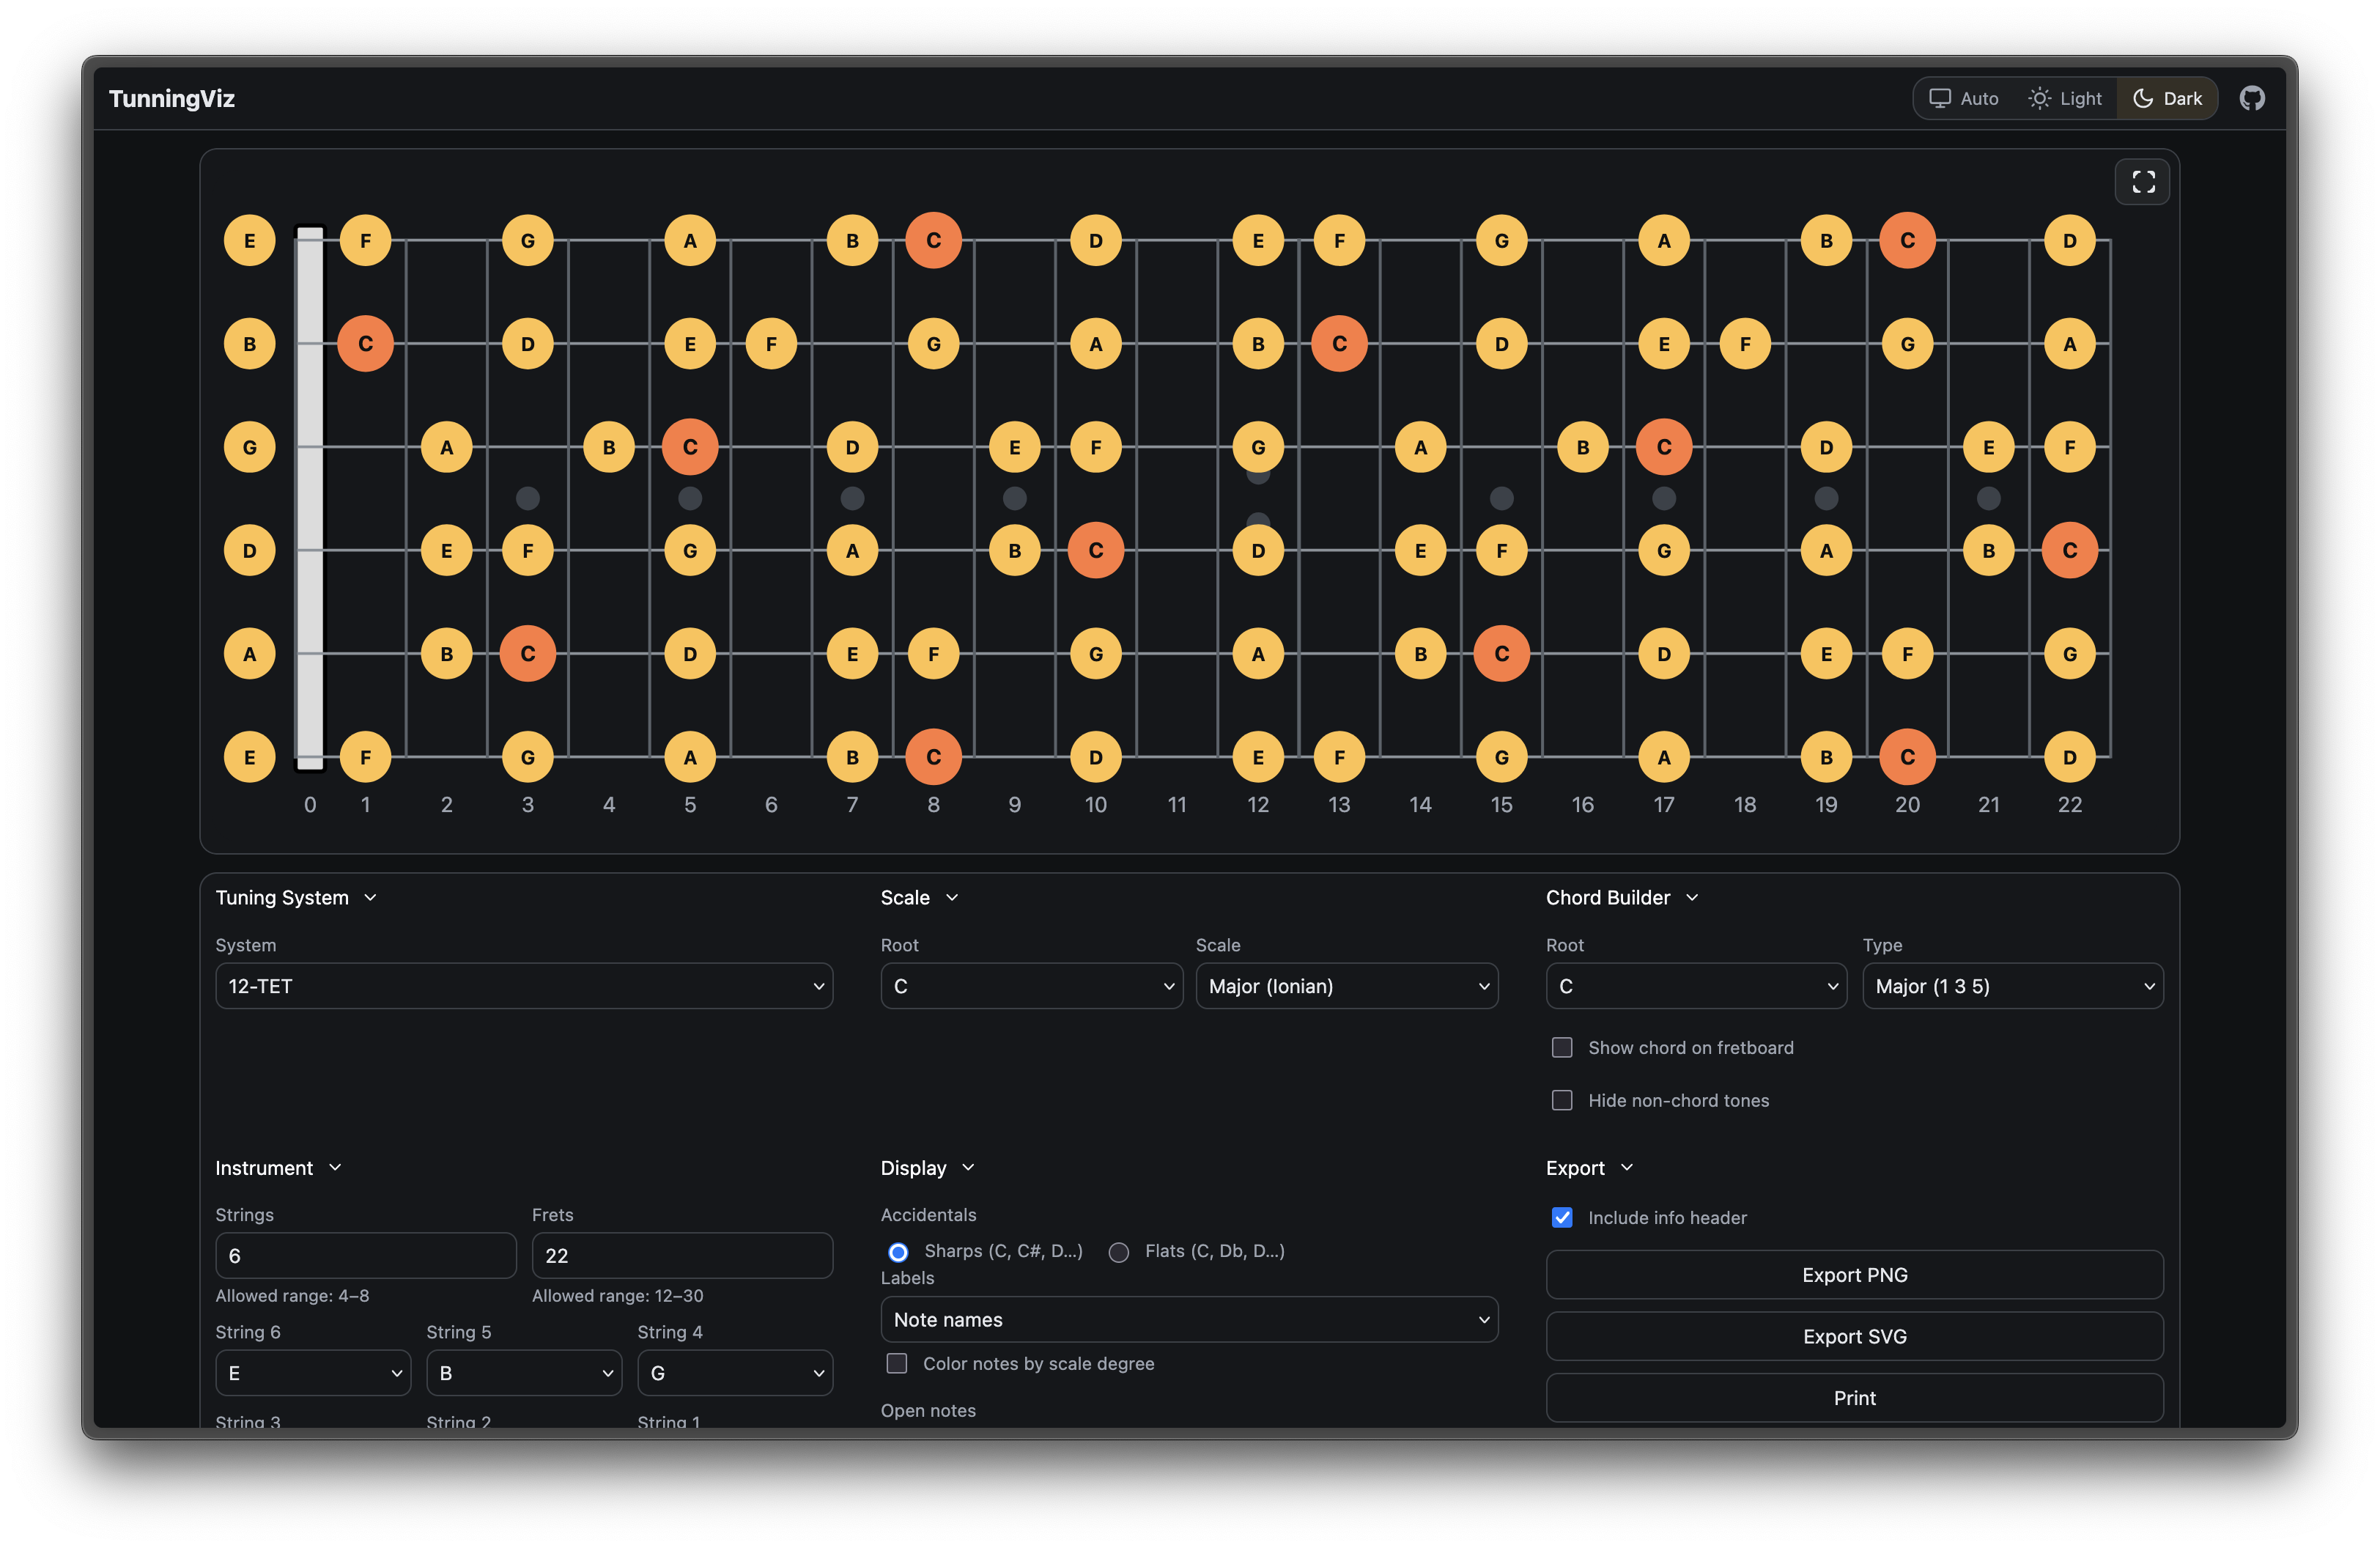Open the tuning System 12-TET dropdown
The height and width of the screenshot is (1548, 2380).
pos(524,986)
